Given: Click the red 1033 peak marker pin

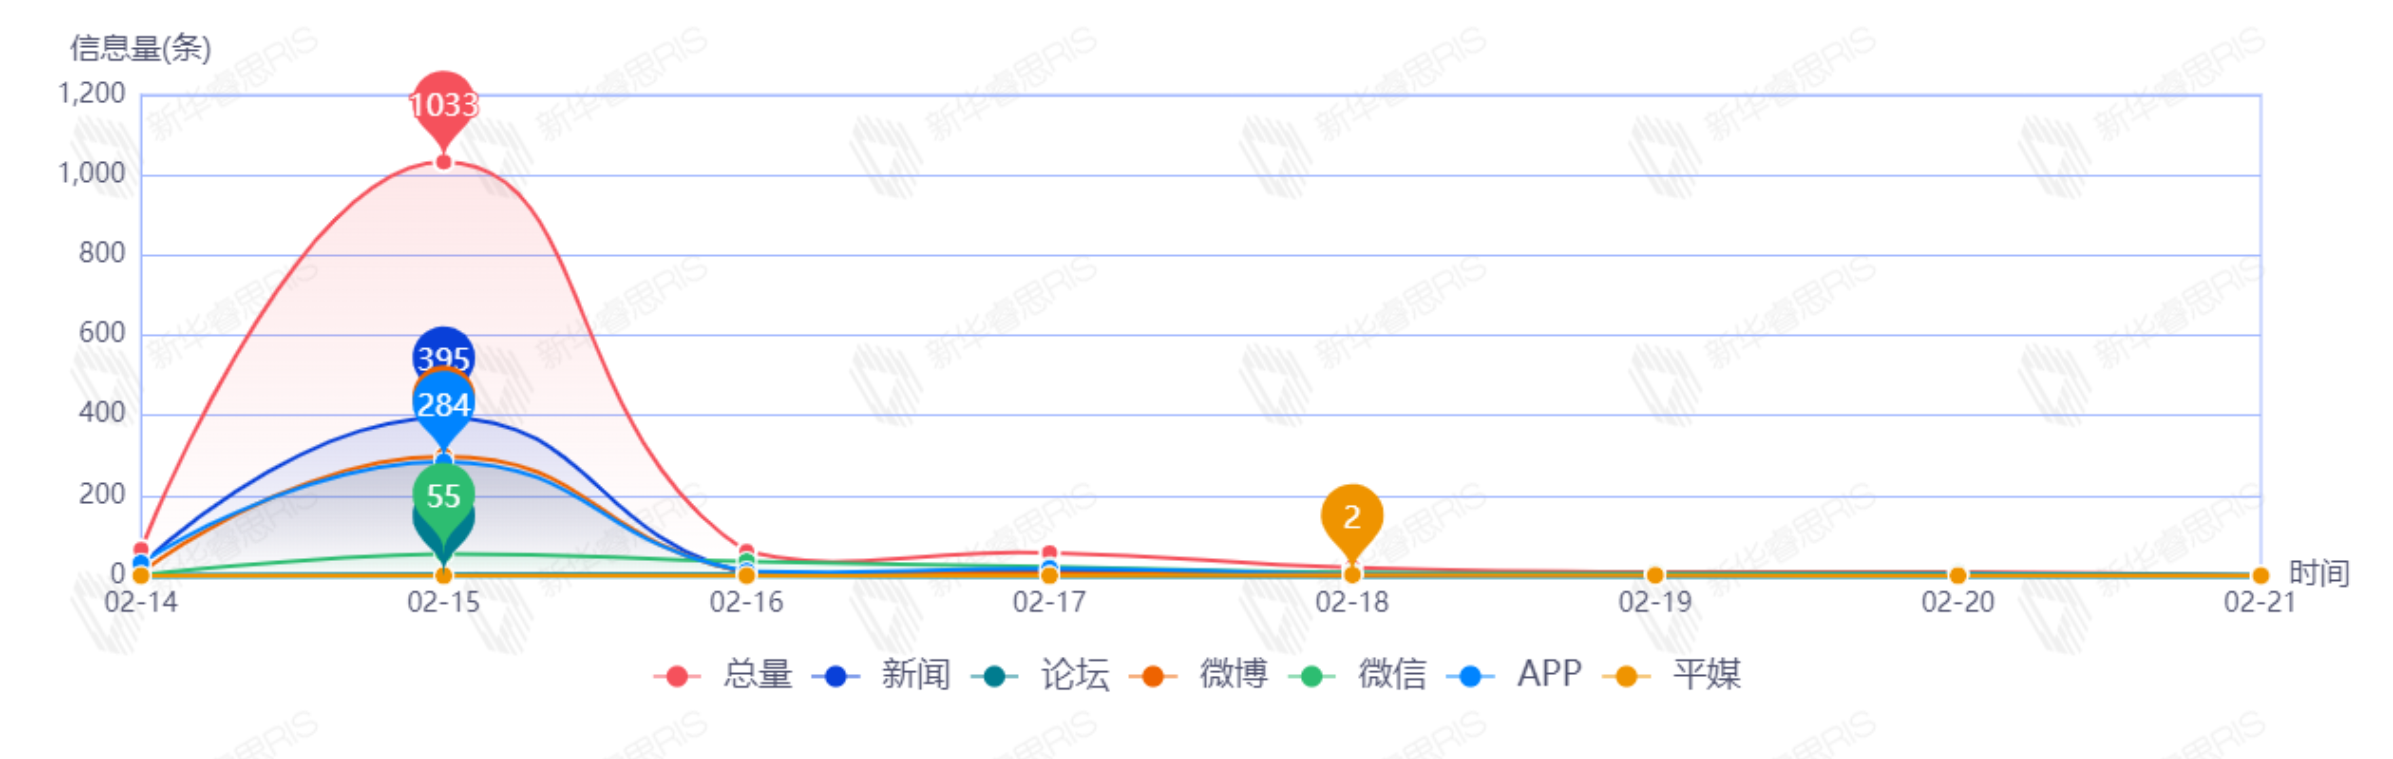Looking at the screenshot, I should (443, 103).
